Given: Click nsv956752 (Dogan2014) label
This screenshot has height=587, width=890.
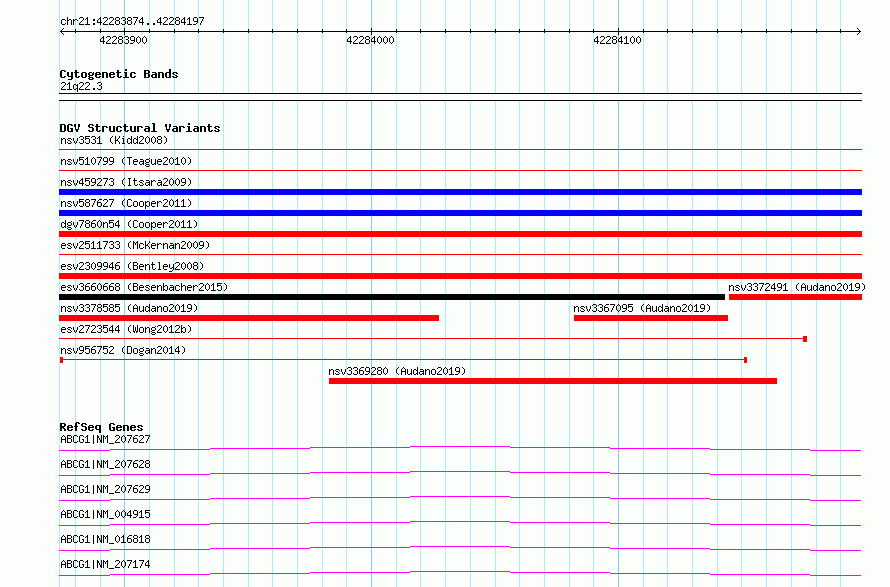Looking at the screenshot, I should pos(123,350).
